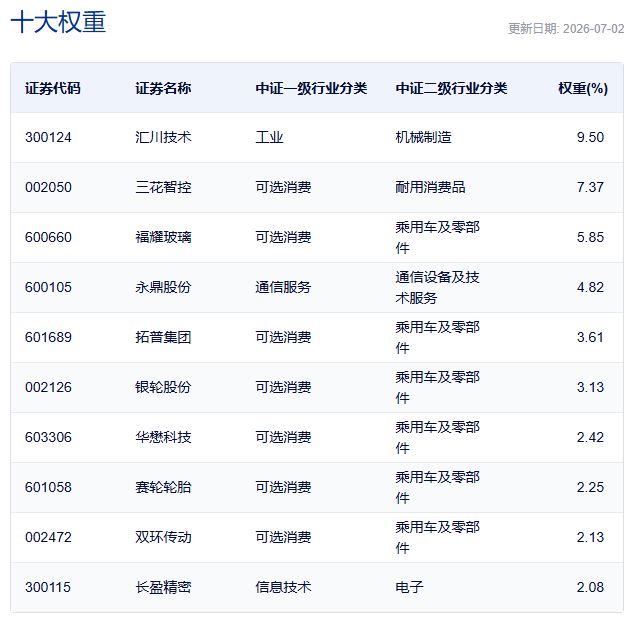The height and width of the screenshot is (618, 631).
Task: Click 可选消费 in the 三花智控 row
Action: point(283,187)
